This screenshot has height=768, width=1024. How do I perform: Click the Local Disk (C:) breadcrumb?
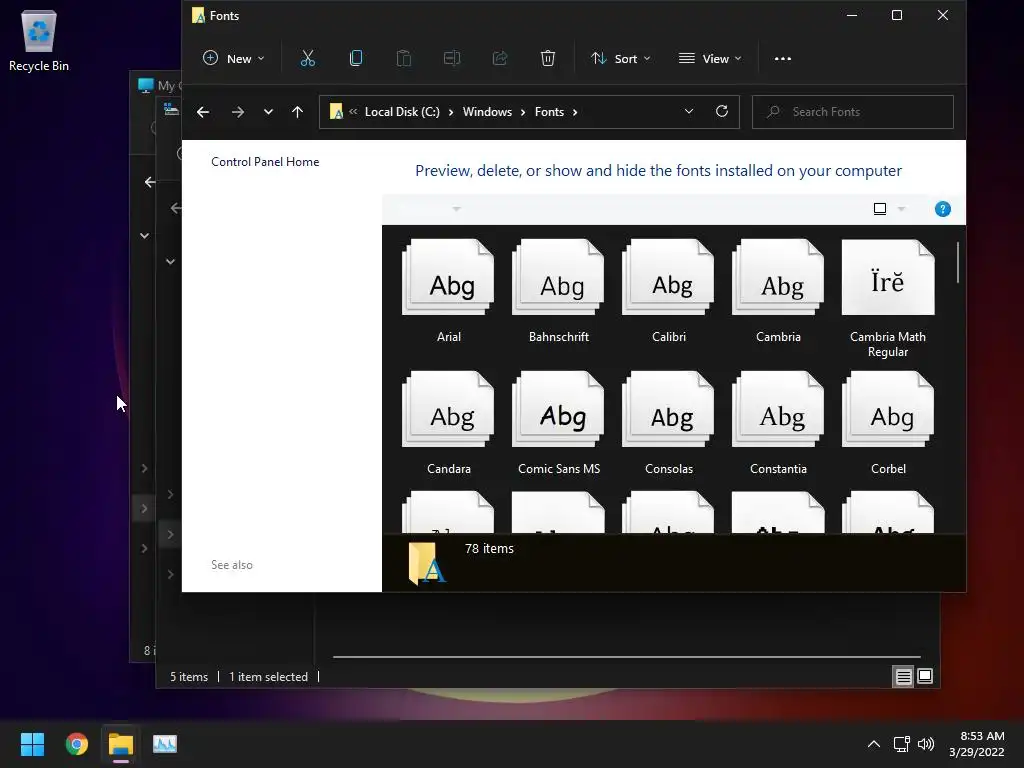(402, 112)
